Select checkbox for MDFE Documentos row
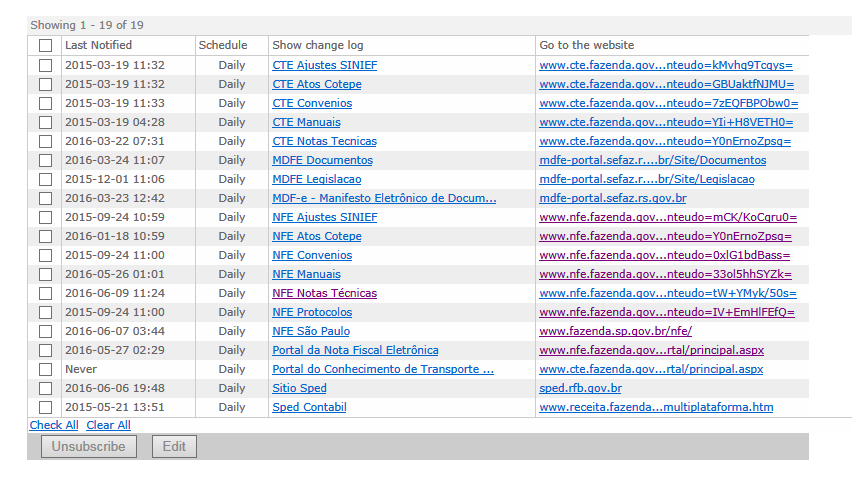852x477 pixels. pos(45,160)
